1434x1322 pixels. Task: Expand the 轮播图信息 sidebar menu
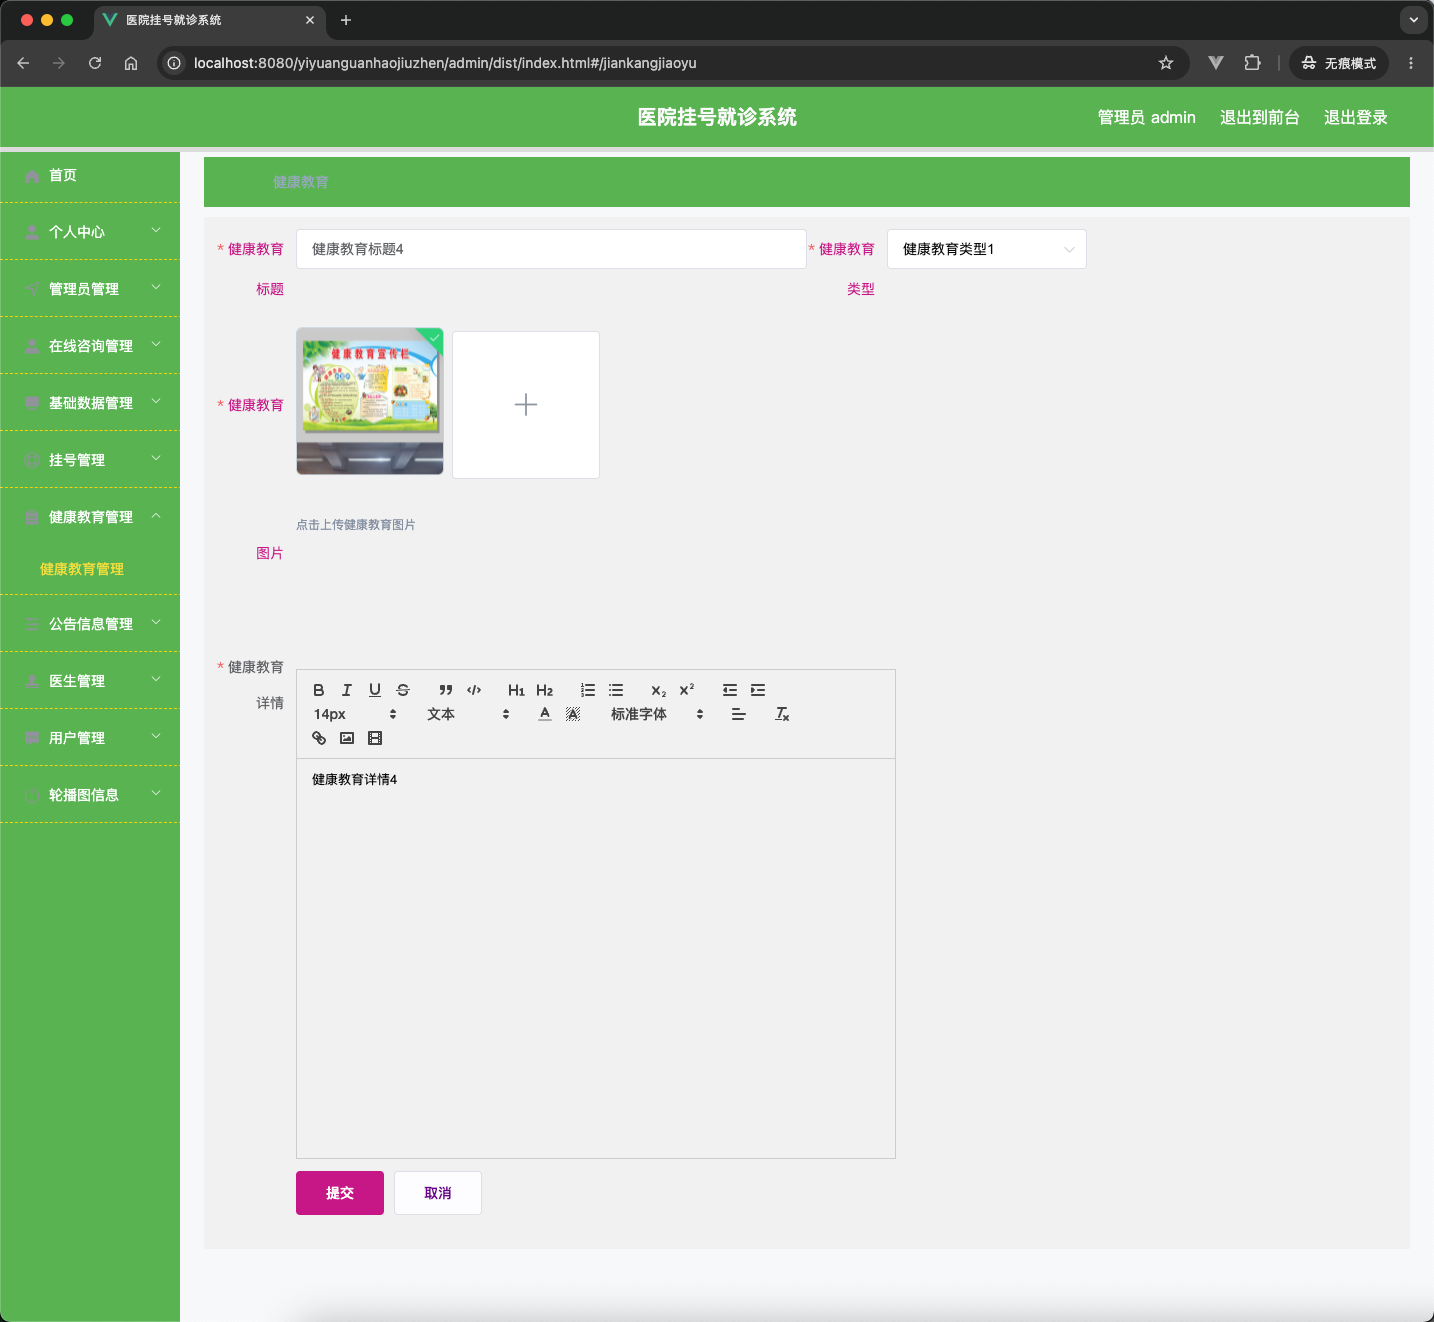click(x=90, y=794)
